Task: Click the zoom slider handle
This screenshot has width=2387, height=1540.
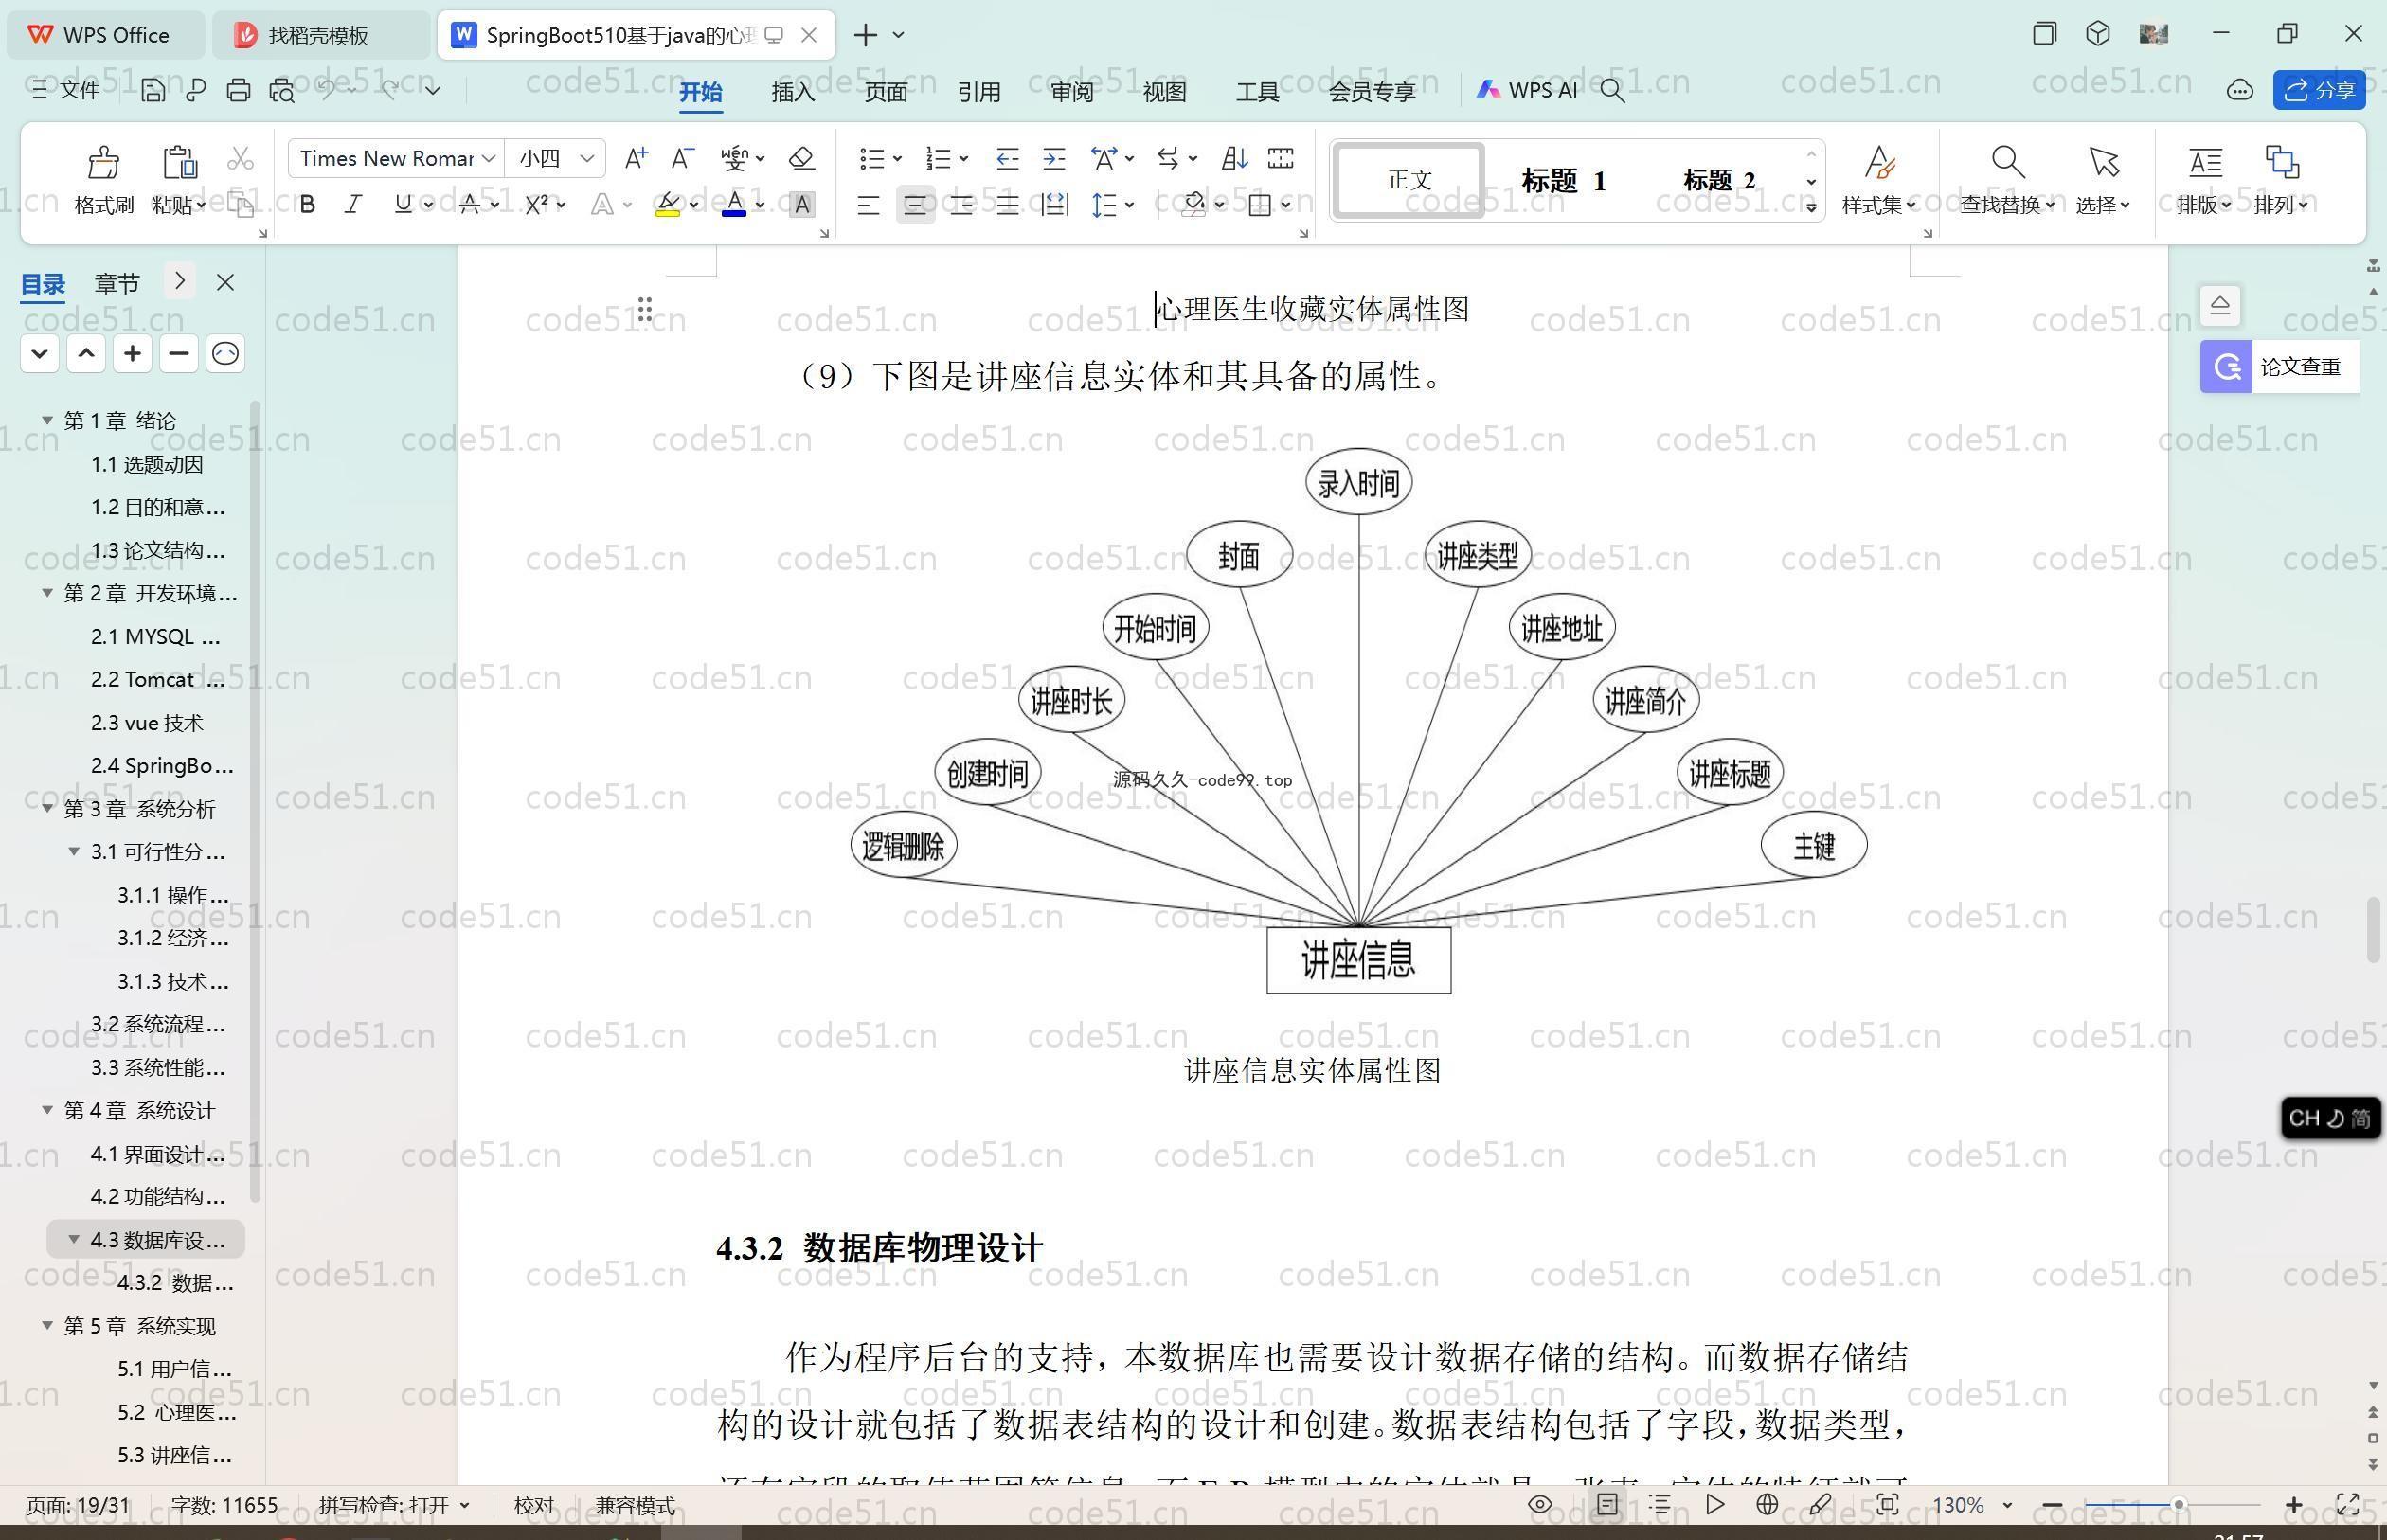Action: pyautogui.click(x=2177, y=1504)
